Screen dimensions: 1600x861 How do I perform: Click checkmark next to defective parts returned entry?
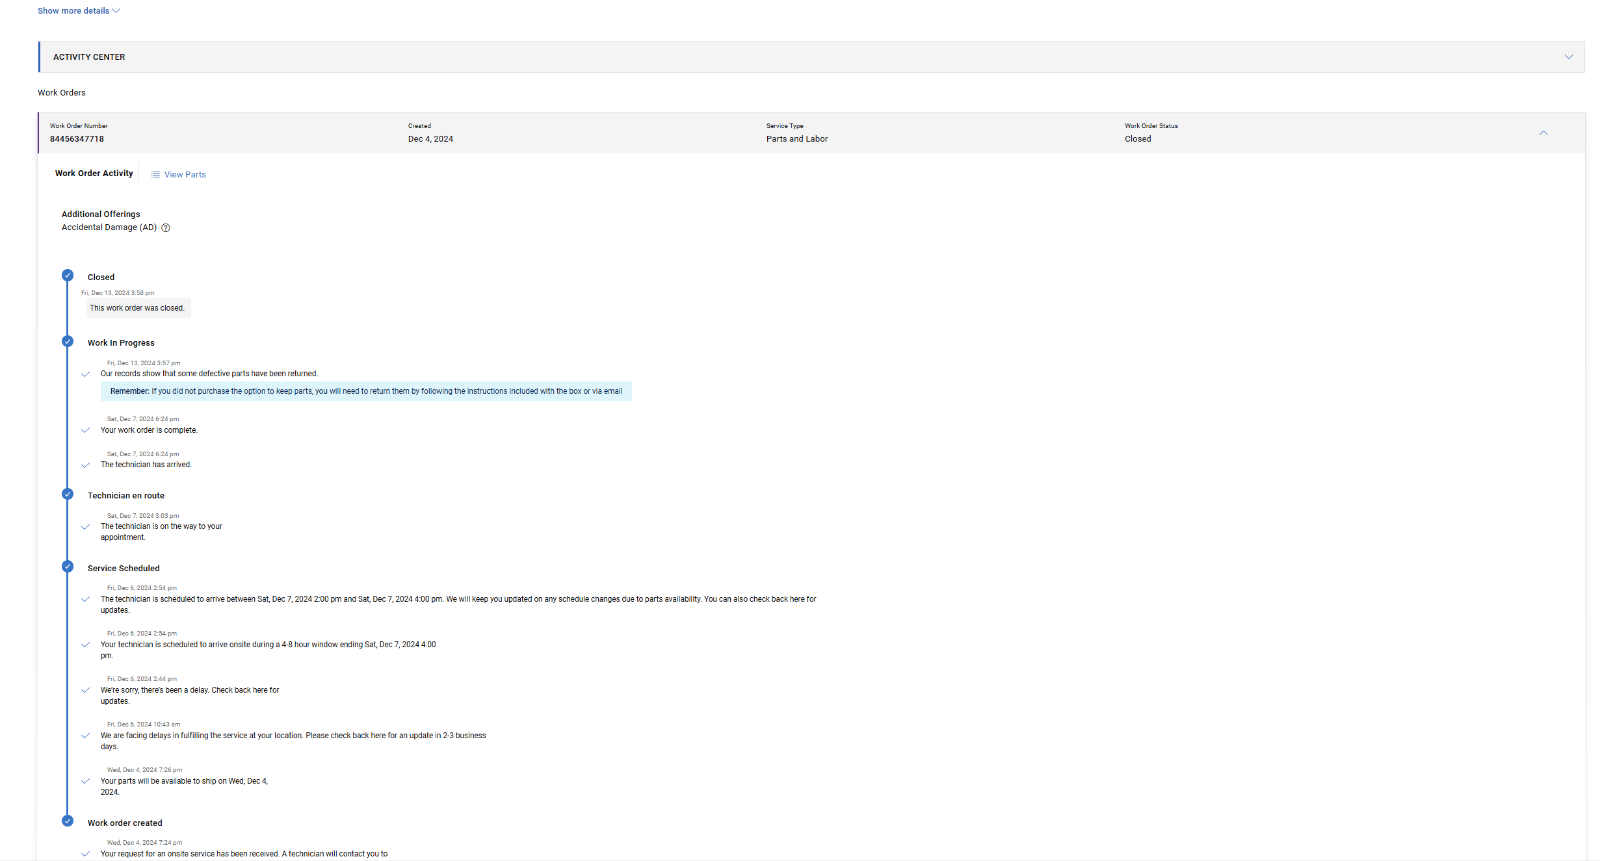(86, 374)
